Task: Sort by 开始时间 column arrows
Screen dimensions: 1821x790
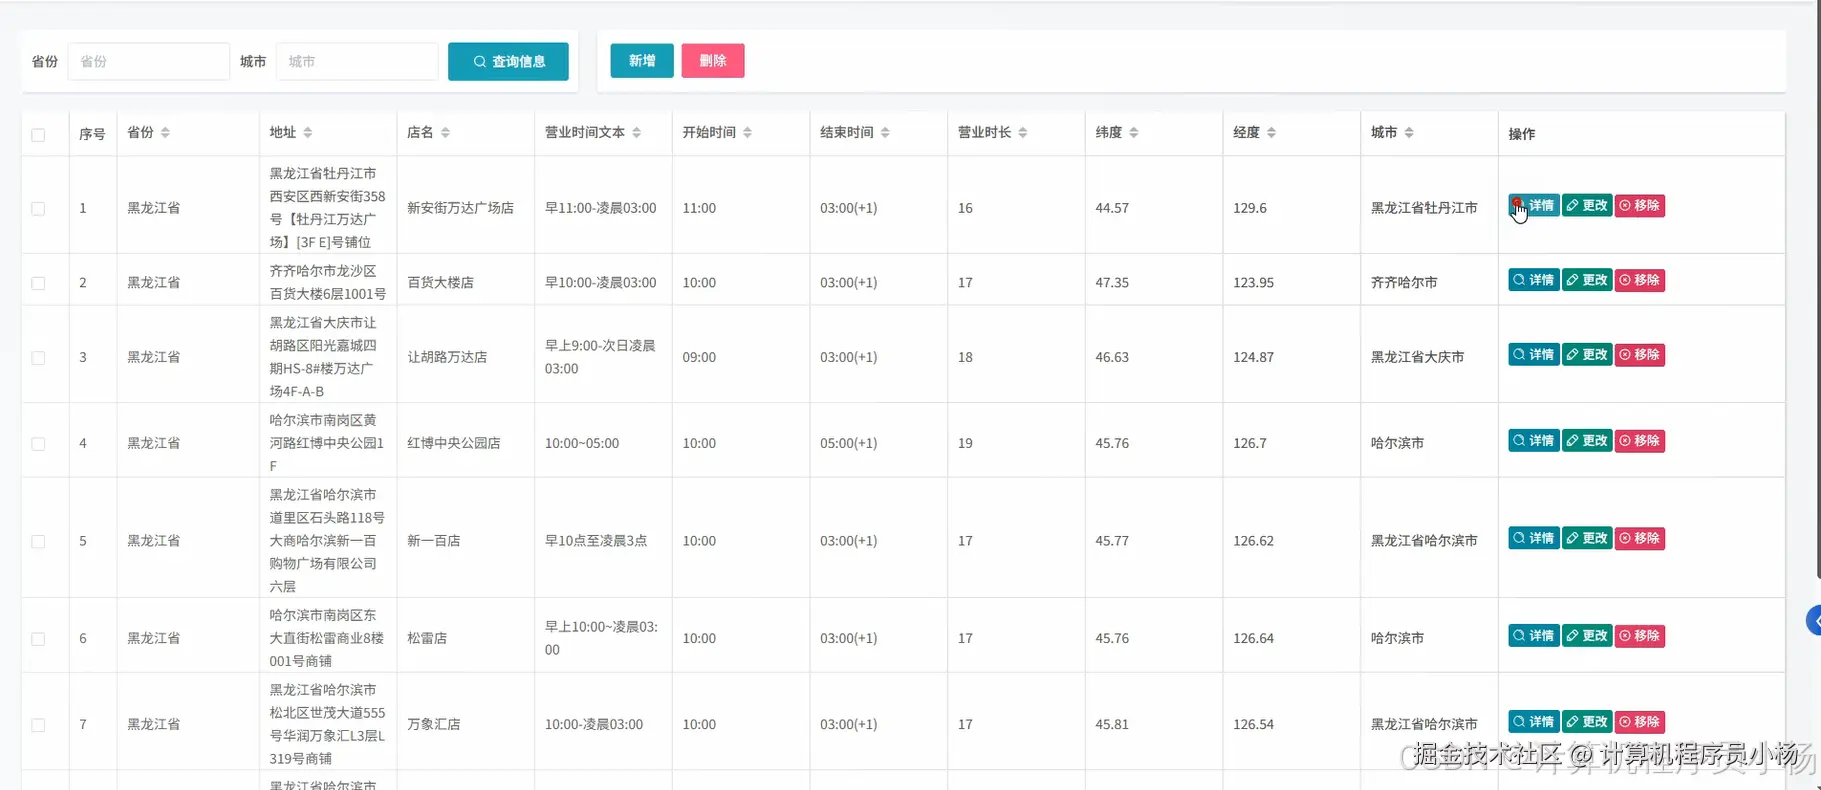Action: click(748, 133)
